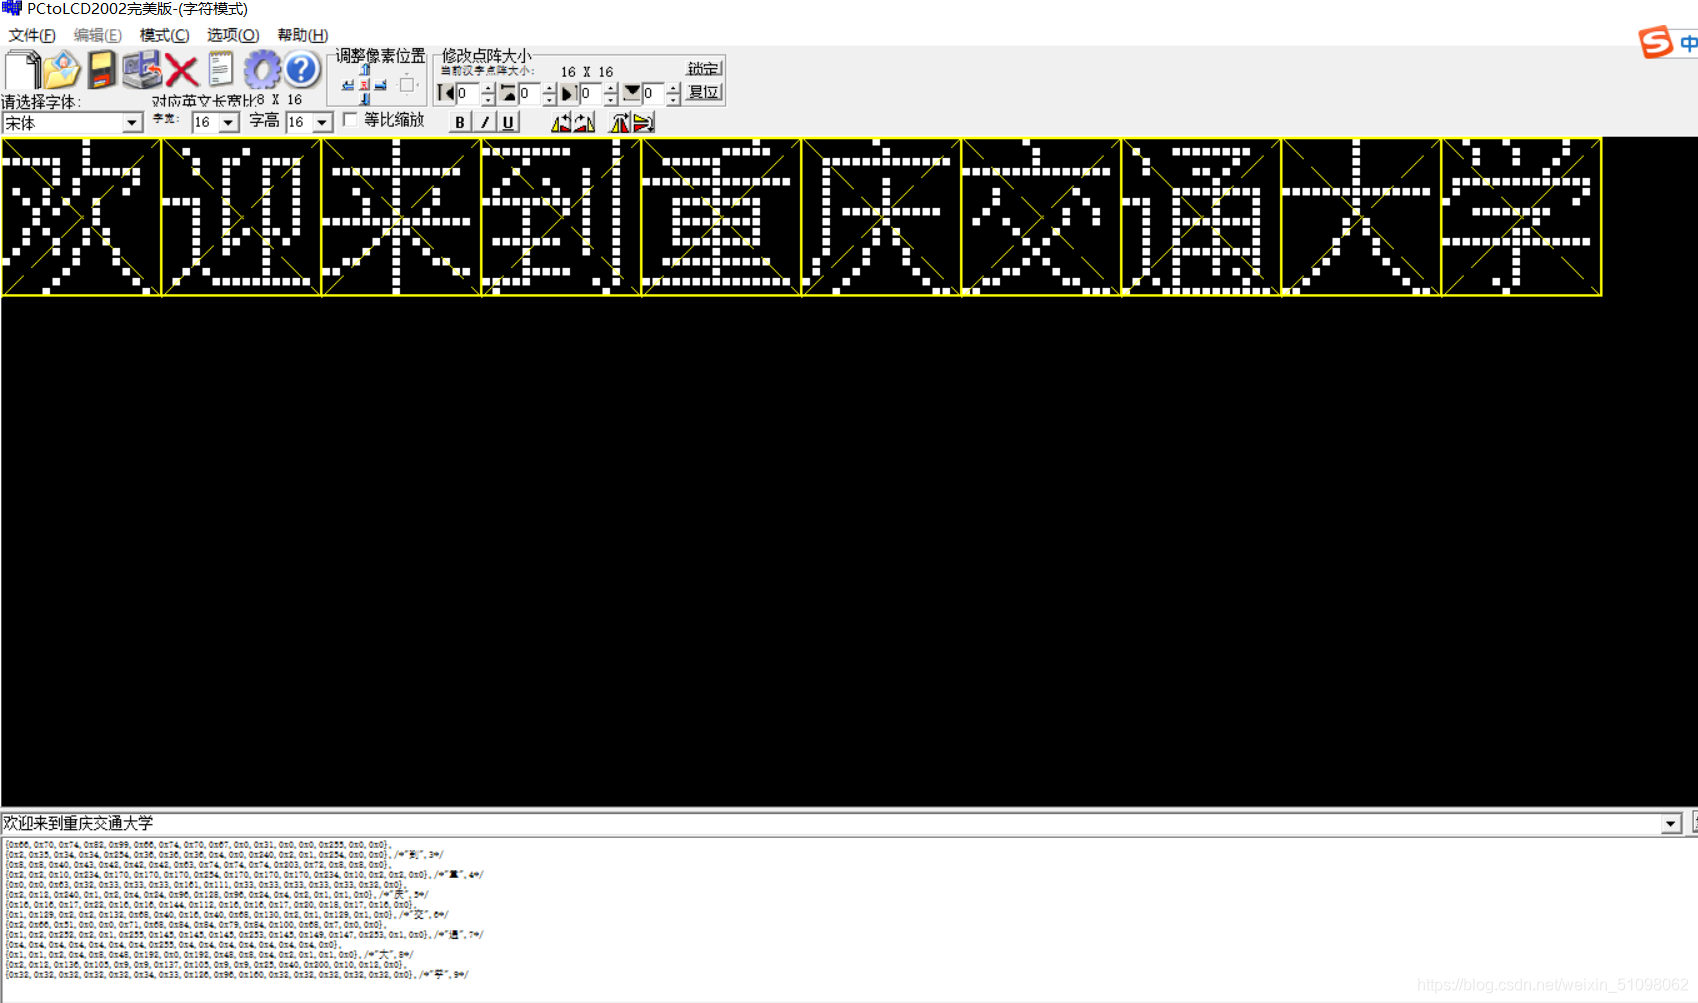Click the output line commented "到",3
This screenshot has width=1698, height=1003.
click(x=224, y=855)
